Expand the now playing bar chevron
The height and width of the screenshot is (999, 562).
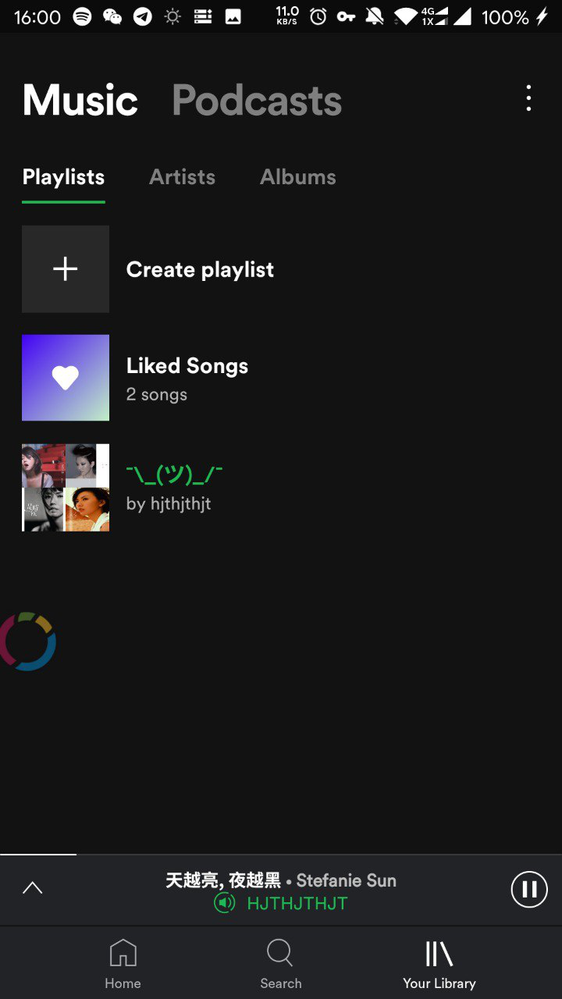tap(32, 888)
